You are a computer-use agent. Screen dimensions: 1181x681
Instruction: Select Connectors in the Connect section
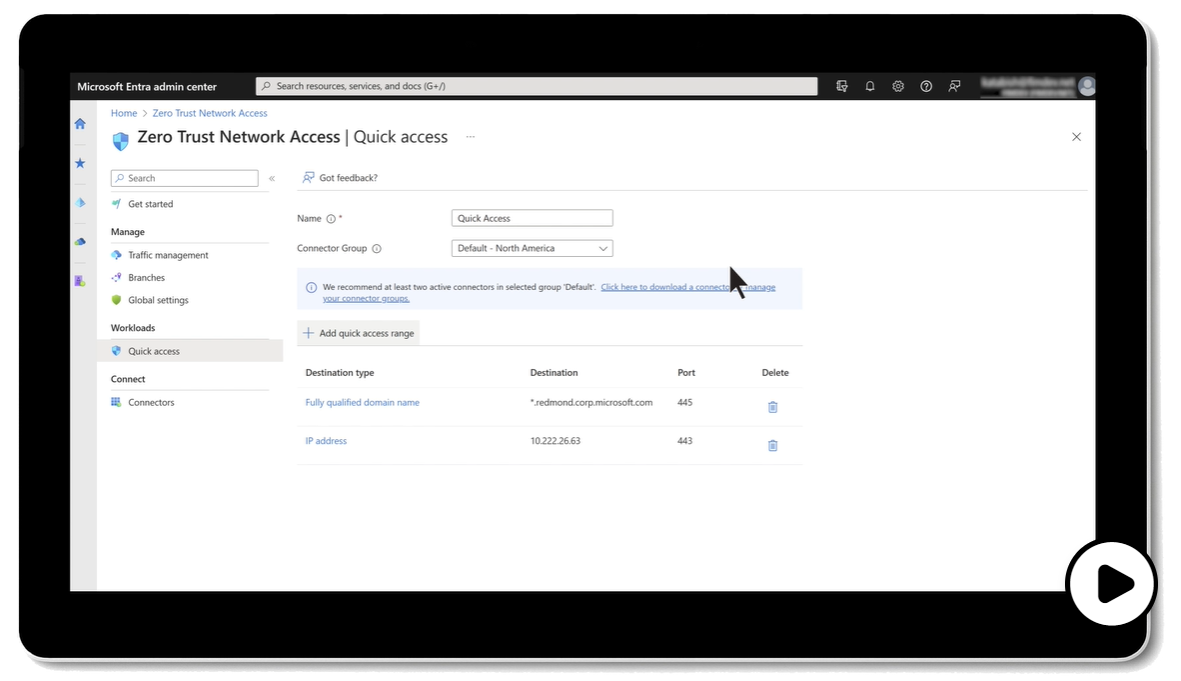[x=151, y=402]
